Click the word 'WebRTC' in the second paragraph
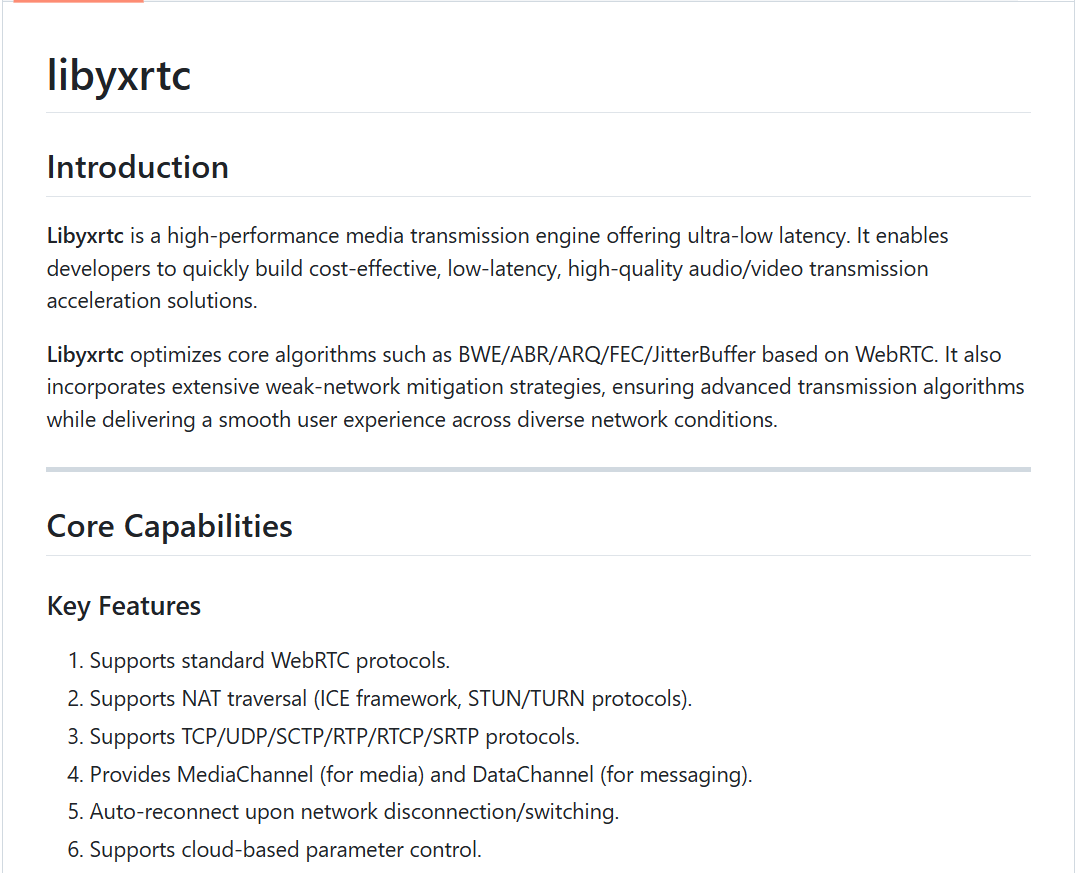This screenshot has height=873, width=1075. tap(895, 355)
